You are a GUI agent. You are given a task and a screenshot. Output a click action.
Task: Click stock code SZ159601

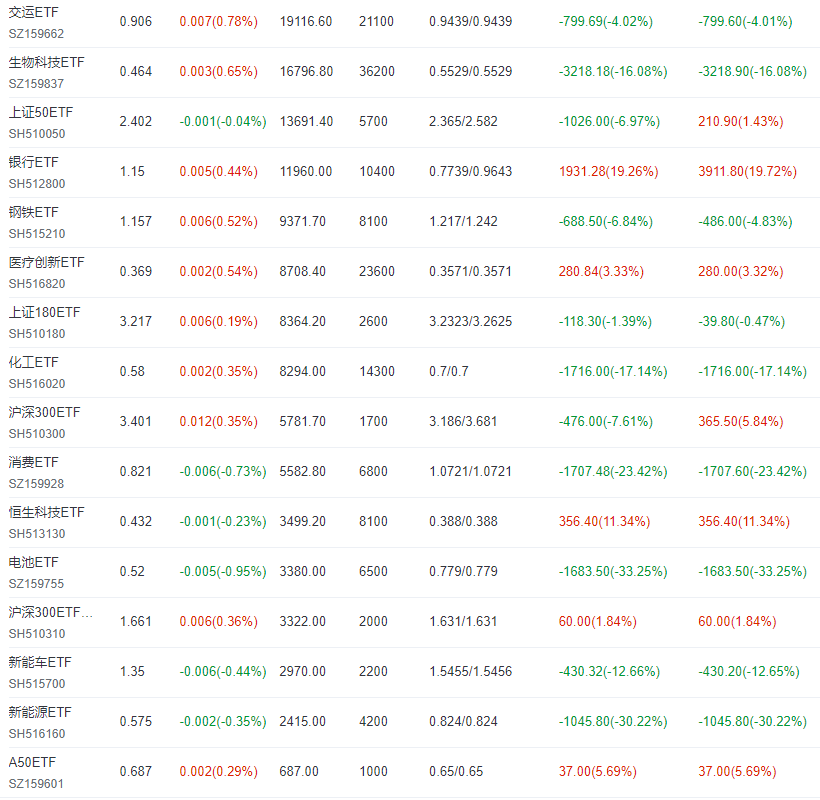(x=36, y=784)
